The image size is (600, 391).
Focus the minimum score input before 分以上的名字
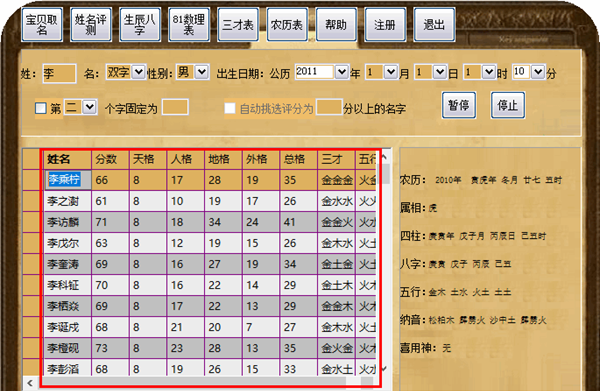point(329,107)
